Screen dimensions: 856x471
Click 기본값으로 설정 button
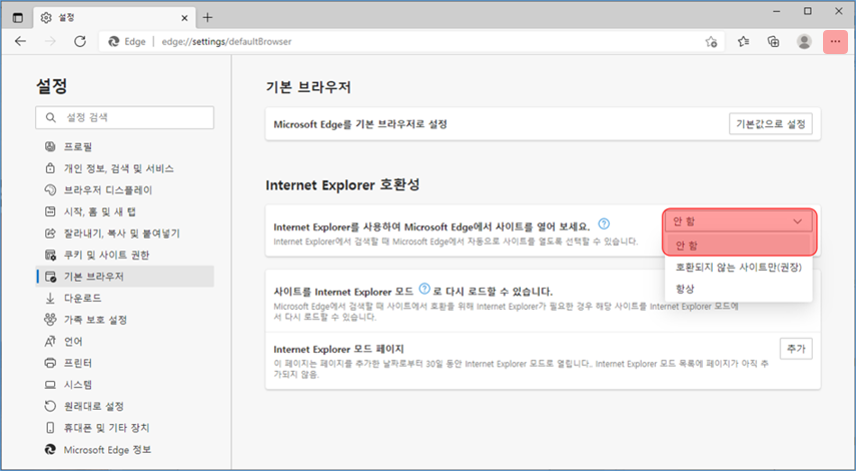coord(770,124)
